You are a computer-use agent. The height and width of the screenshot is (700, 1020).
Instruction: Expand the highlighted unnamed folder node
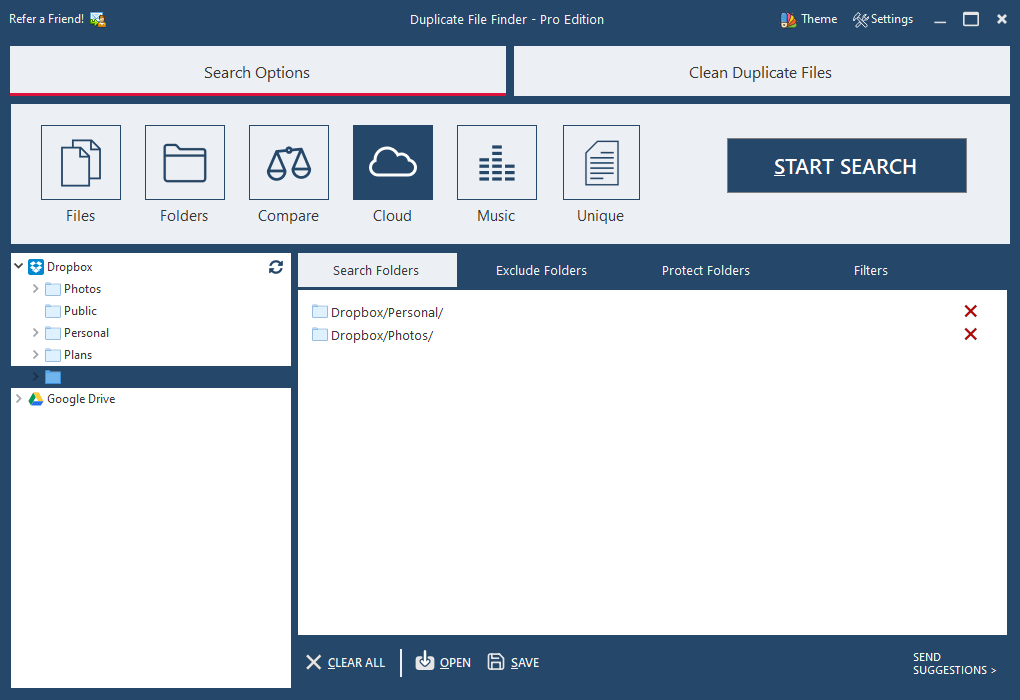click(x=36, y=377)
